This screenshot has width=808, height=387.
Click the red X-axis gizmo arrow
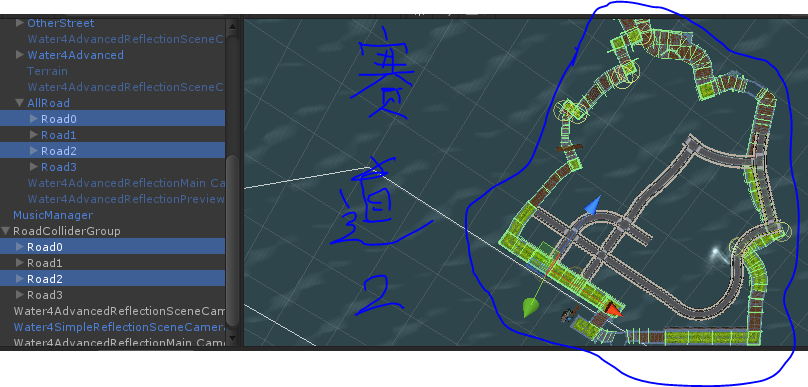click(613, 310)
